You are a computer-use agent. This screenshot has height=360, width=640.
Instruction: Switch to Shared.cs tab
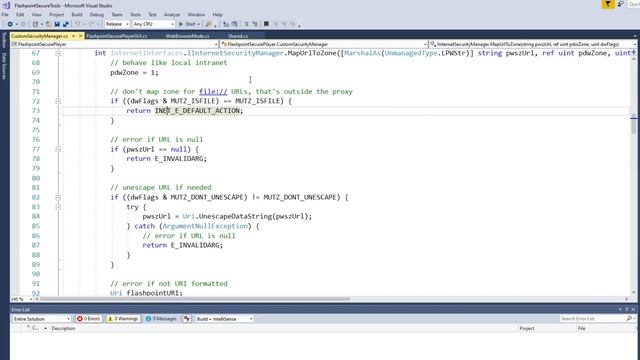pos(238,36)
